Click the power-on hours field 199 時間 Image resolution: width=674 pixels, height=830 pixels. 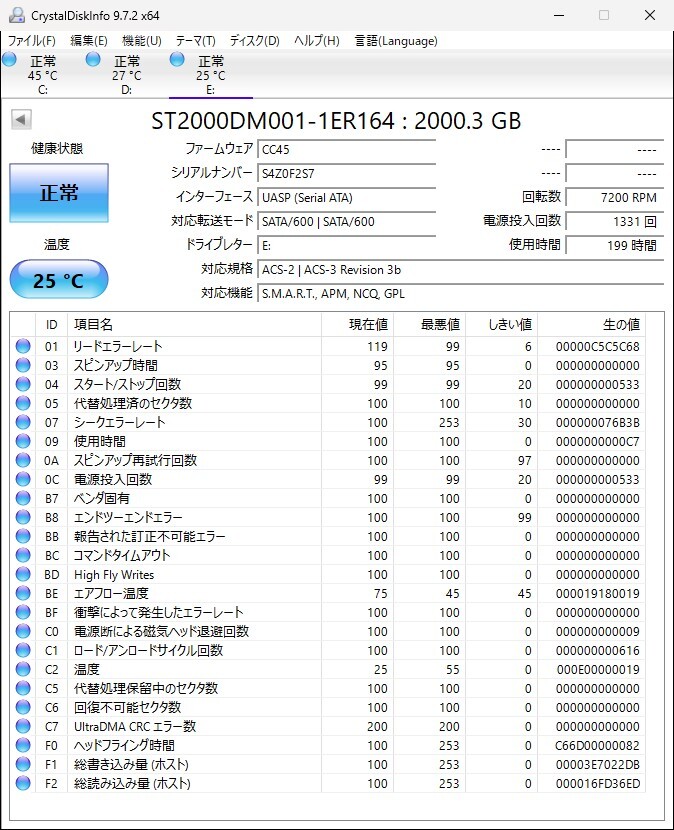tap(614, 246)
